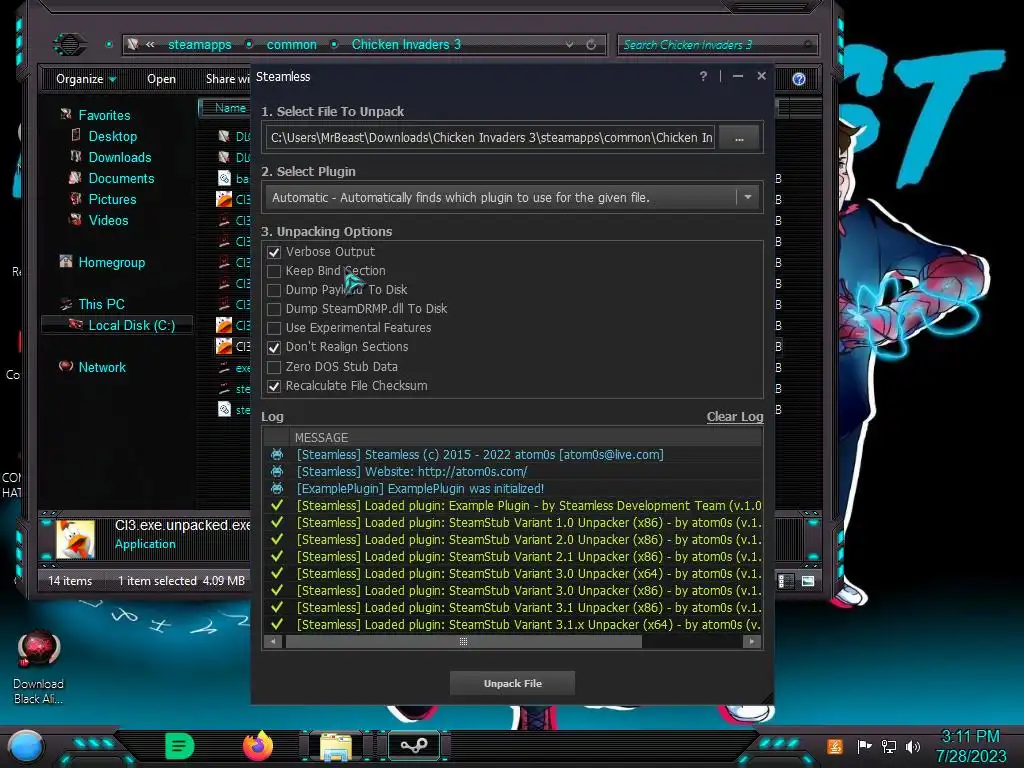Click the file path input field
Screen dimensions: 1024x768
pyautogui.click(x=490, y=138)
